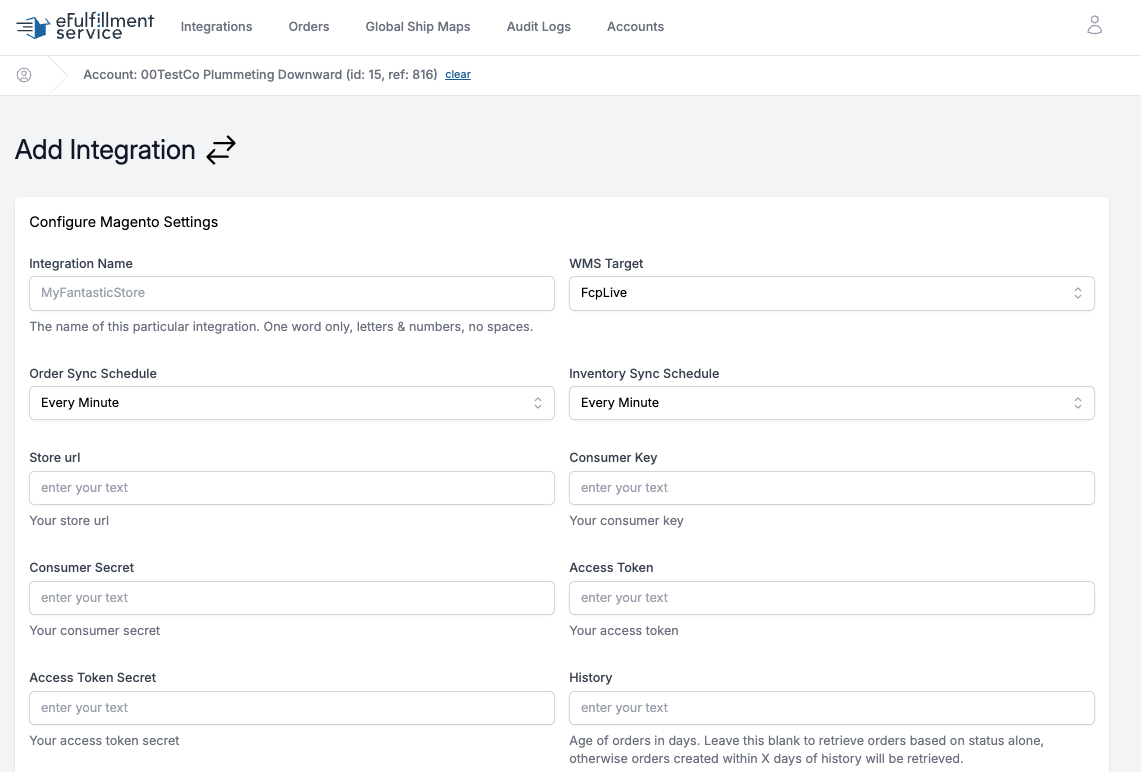
Task: Click the Integration Name label
Action: pos(81,263)
